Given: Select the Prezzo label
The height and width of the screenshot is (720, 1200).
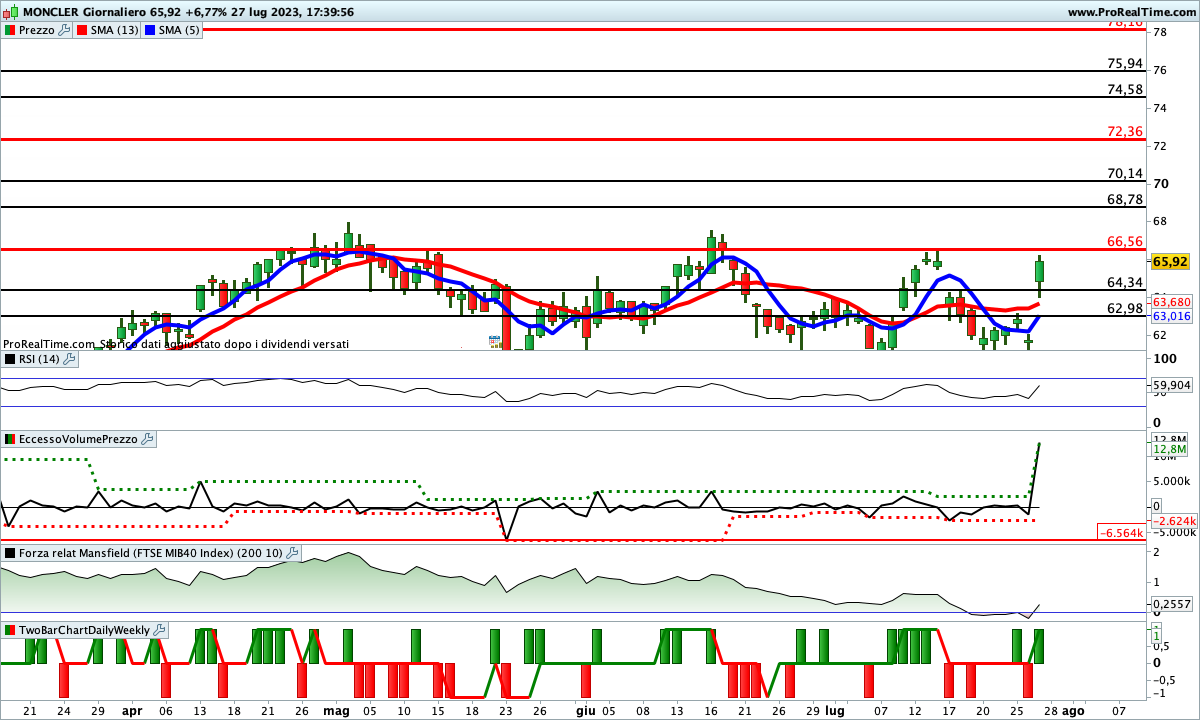Looking at the screenshot, I should coord(38,30).
